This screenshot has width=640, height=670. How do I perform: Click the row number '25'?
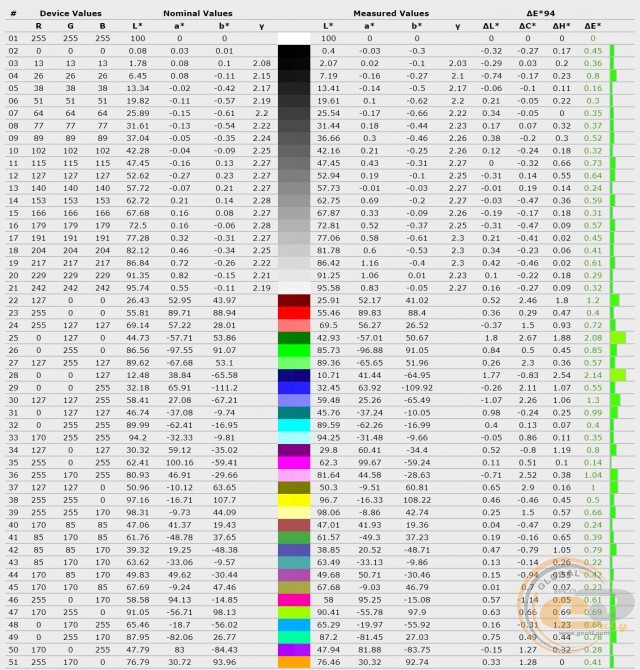tap(13, 338)
